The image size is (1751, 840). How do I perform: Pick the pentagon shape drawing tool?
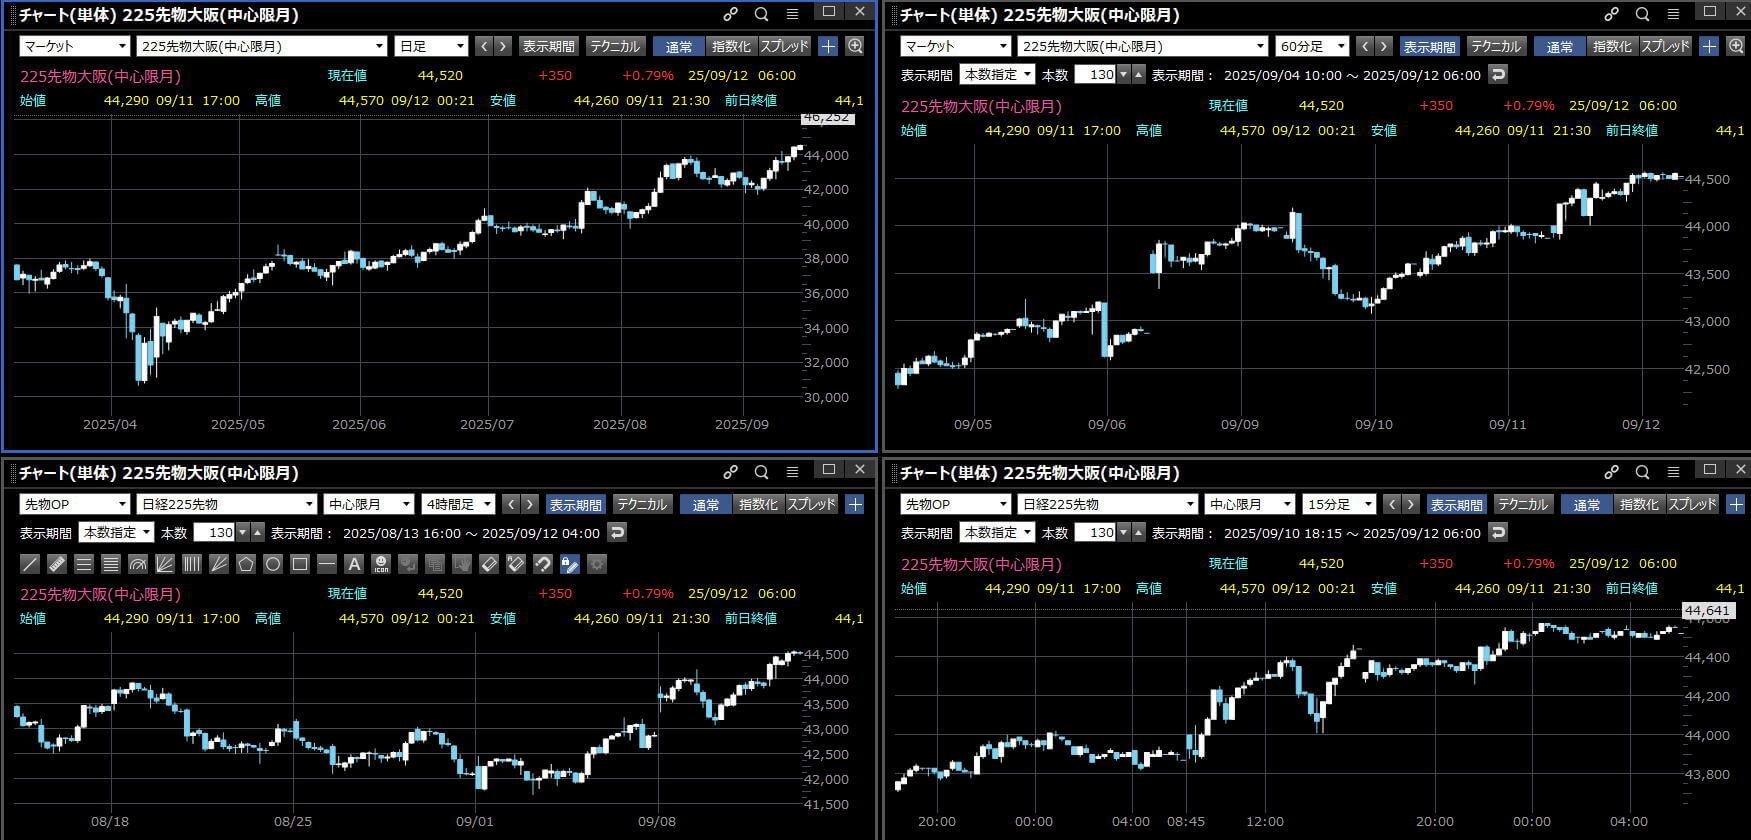click(246, 564)
